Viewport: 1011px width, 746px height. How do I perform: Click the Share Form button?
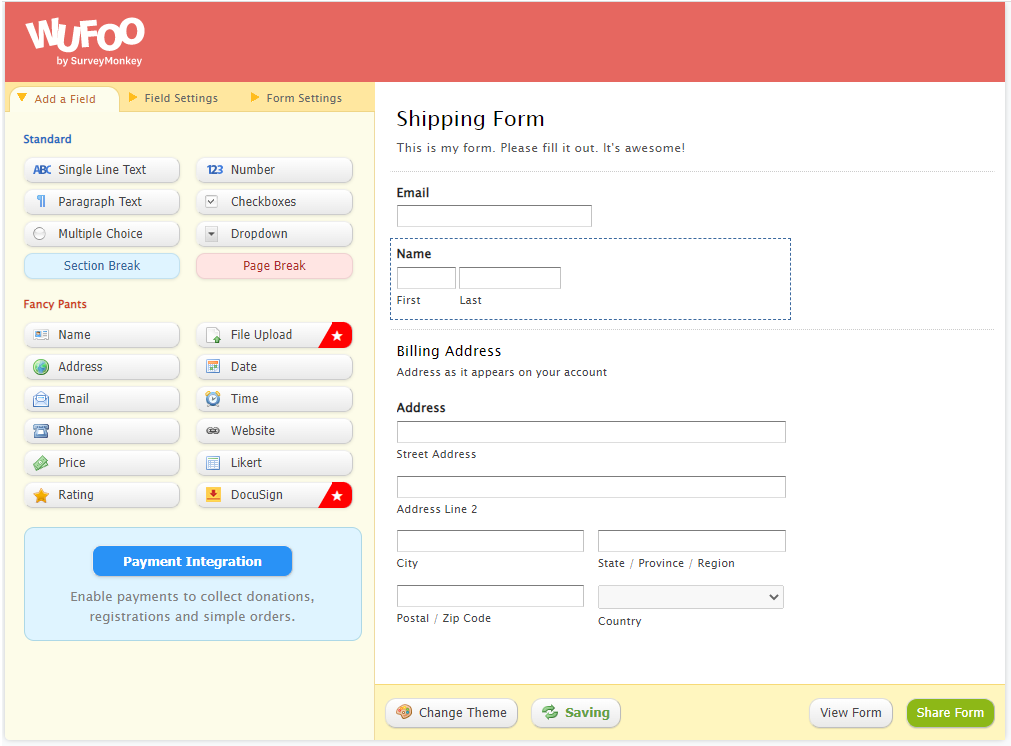pos(949,713)
